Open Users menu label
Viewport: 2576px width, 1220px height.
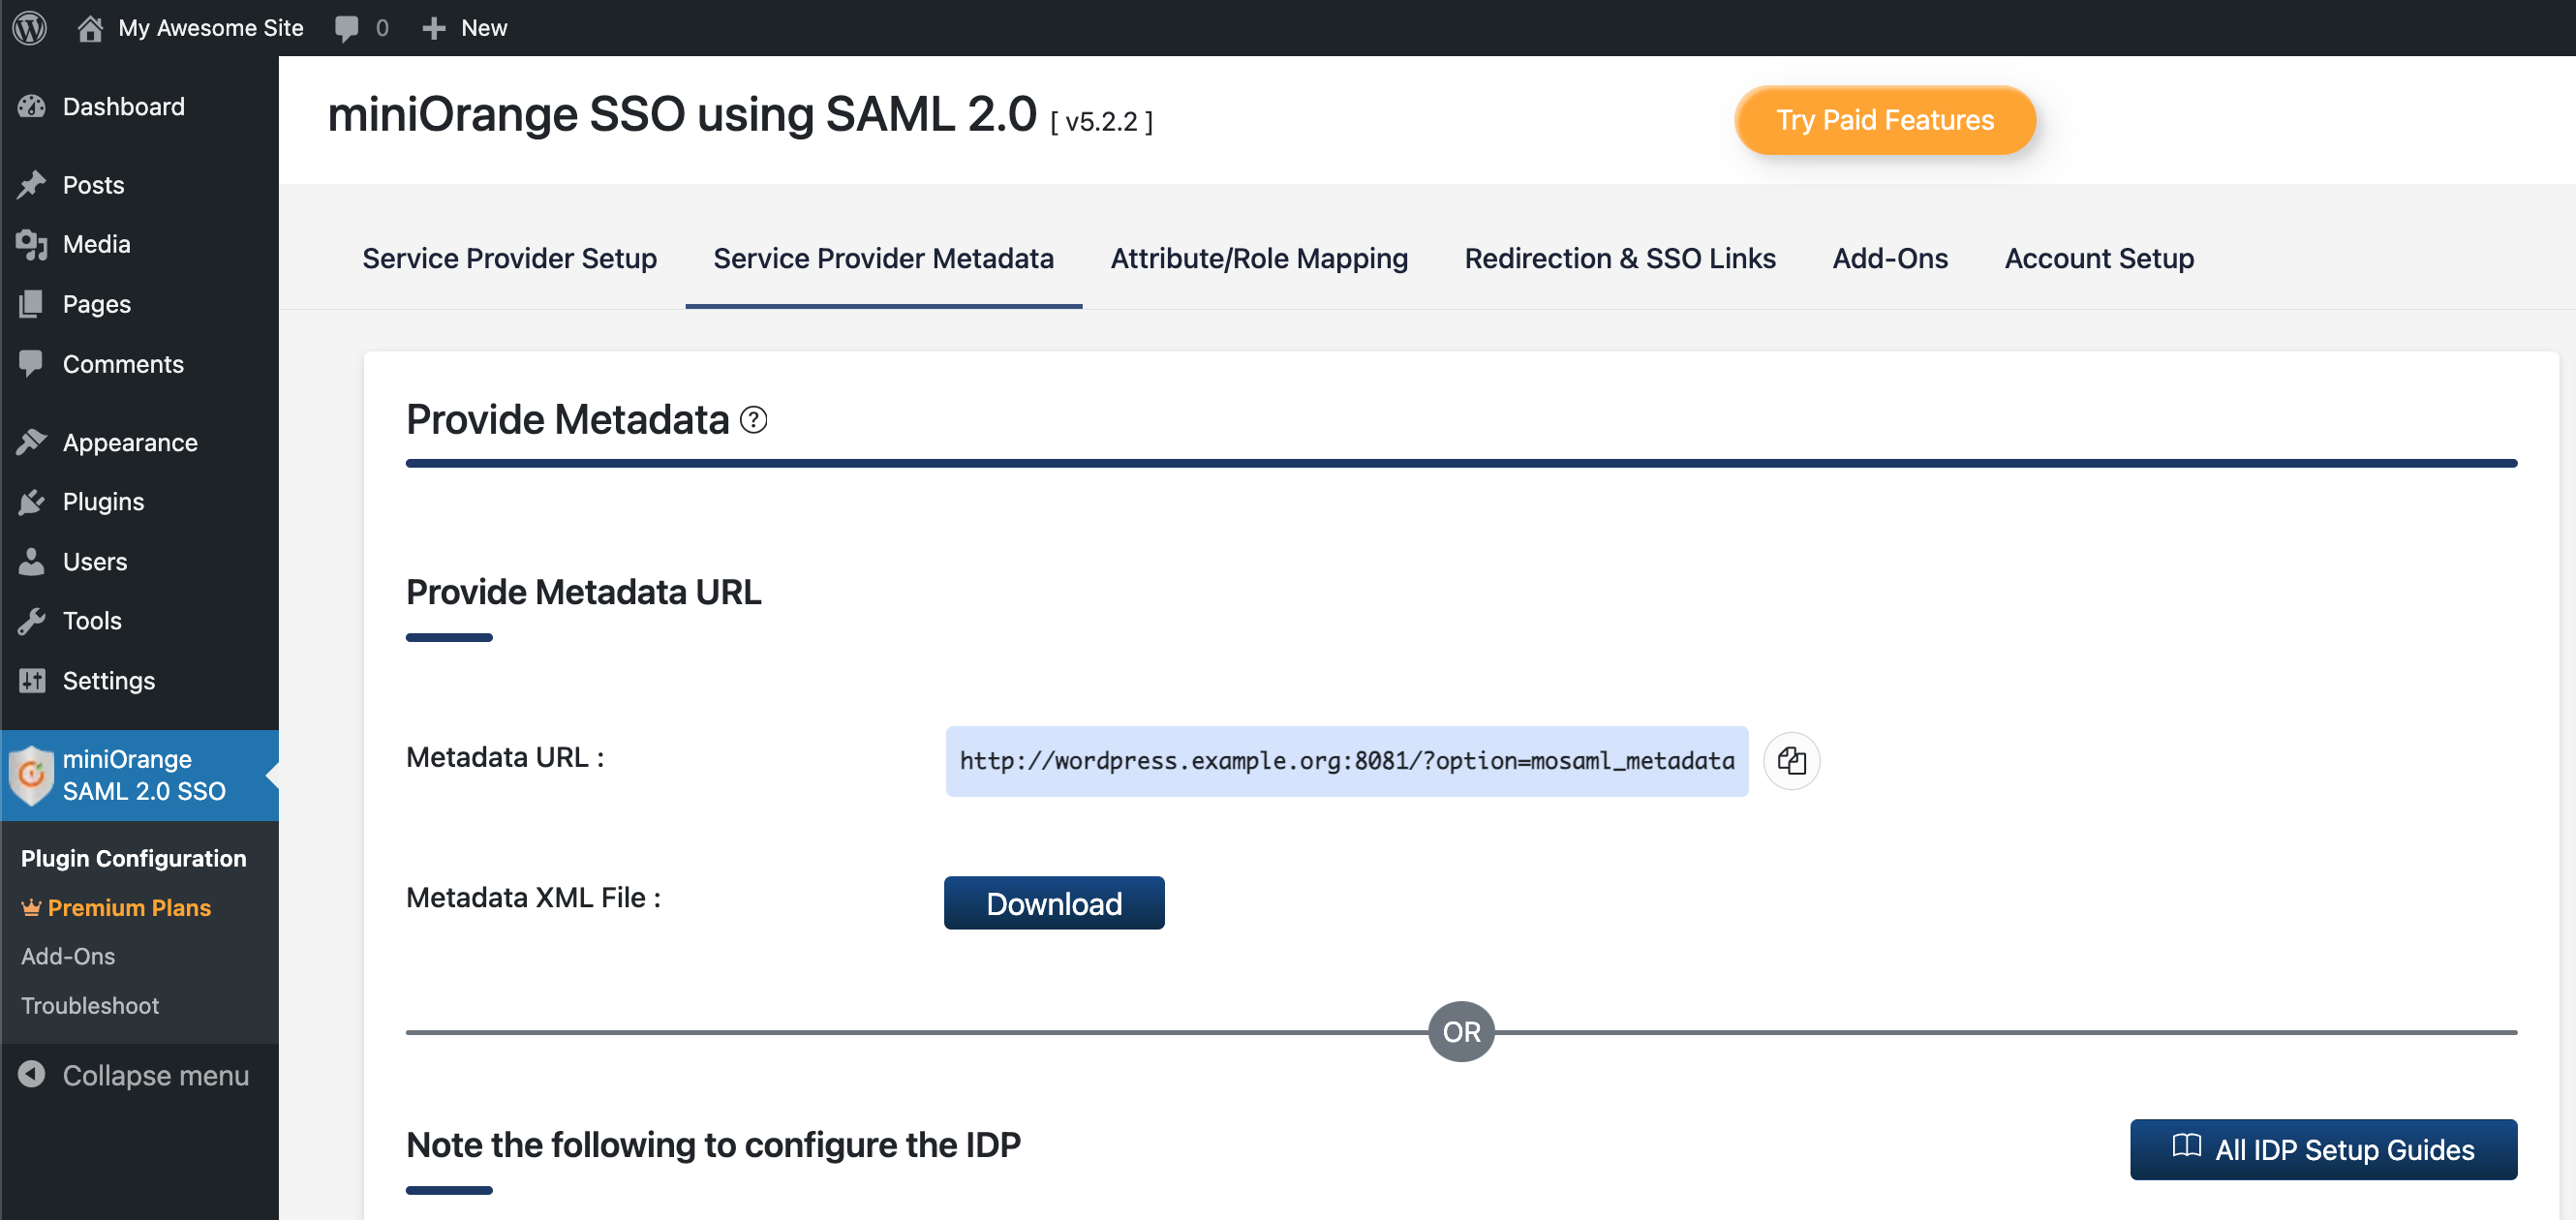point(95,561)
